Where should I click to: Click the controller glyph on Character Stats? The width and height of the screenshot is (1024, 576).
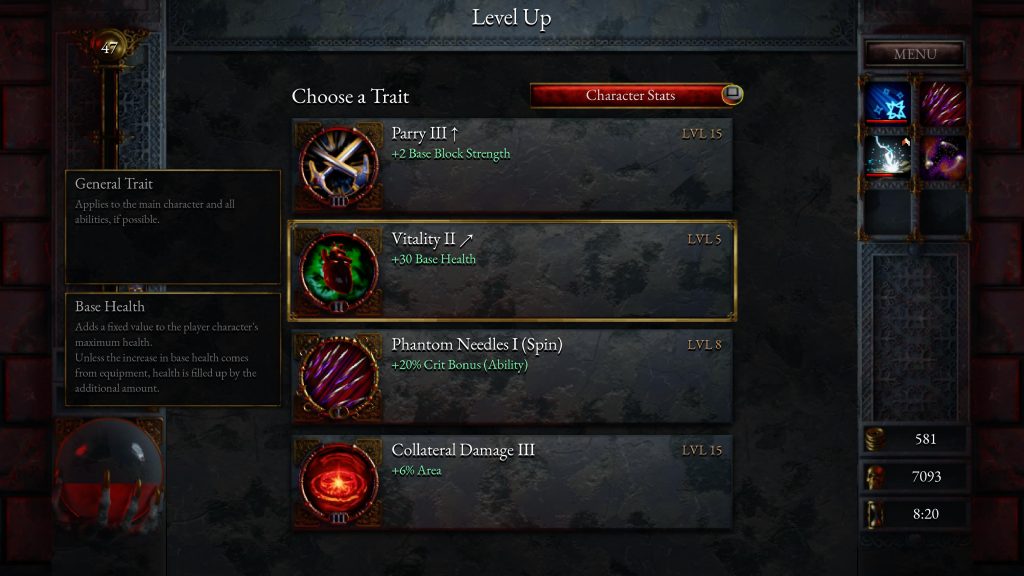pyautogui.click(x=731, y=94)
